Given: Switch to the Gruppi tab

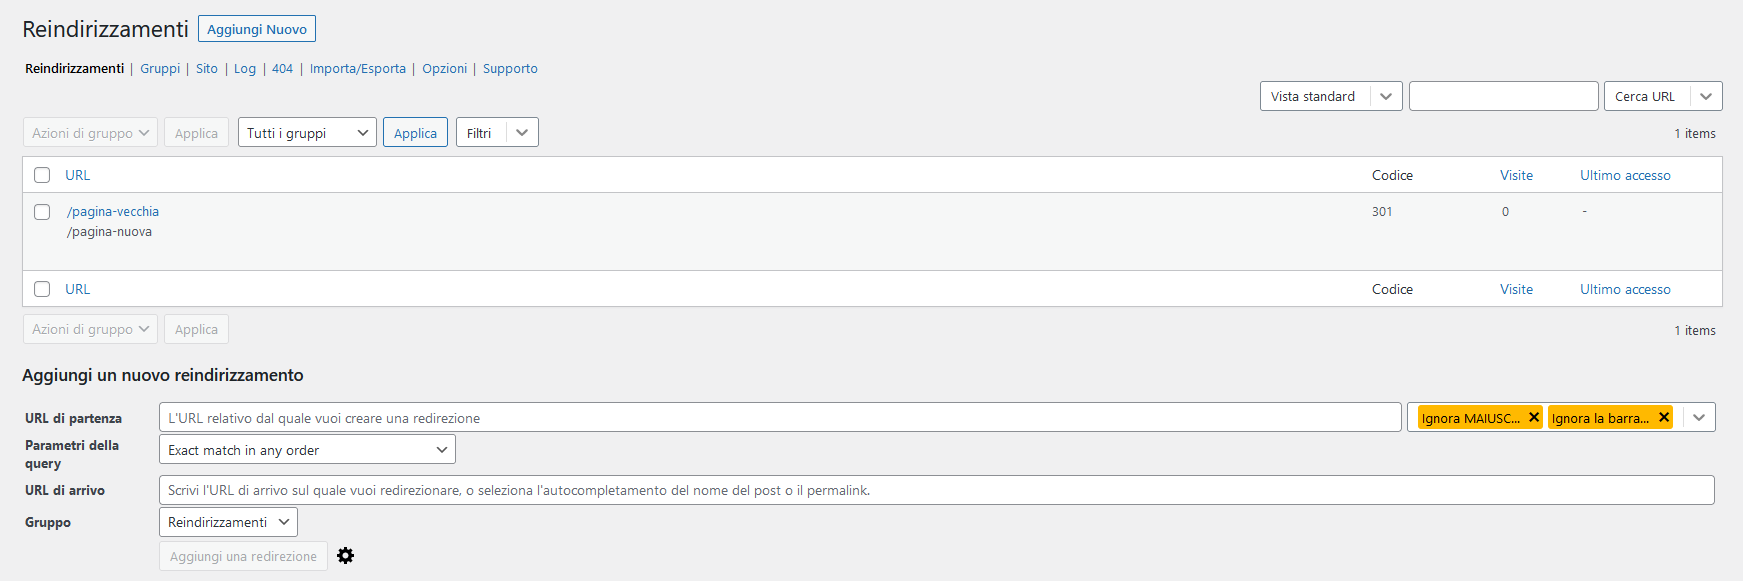Looking at the screenshot, I should click(x=160, y=69).
